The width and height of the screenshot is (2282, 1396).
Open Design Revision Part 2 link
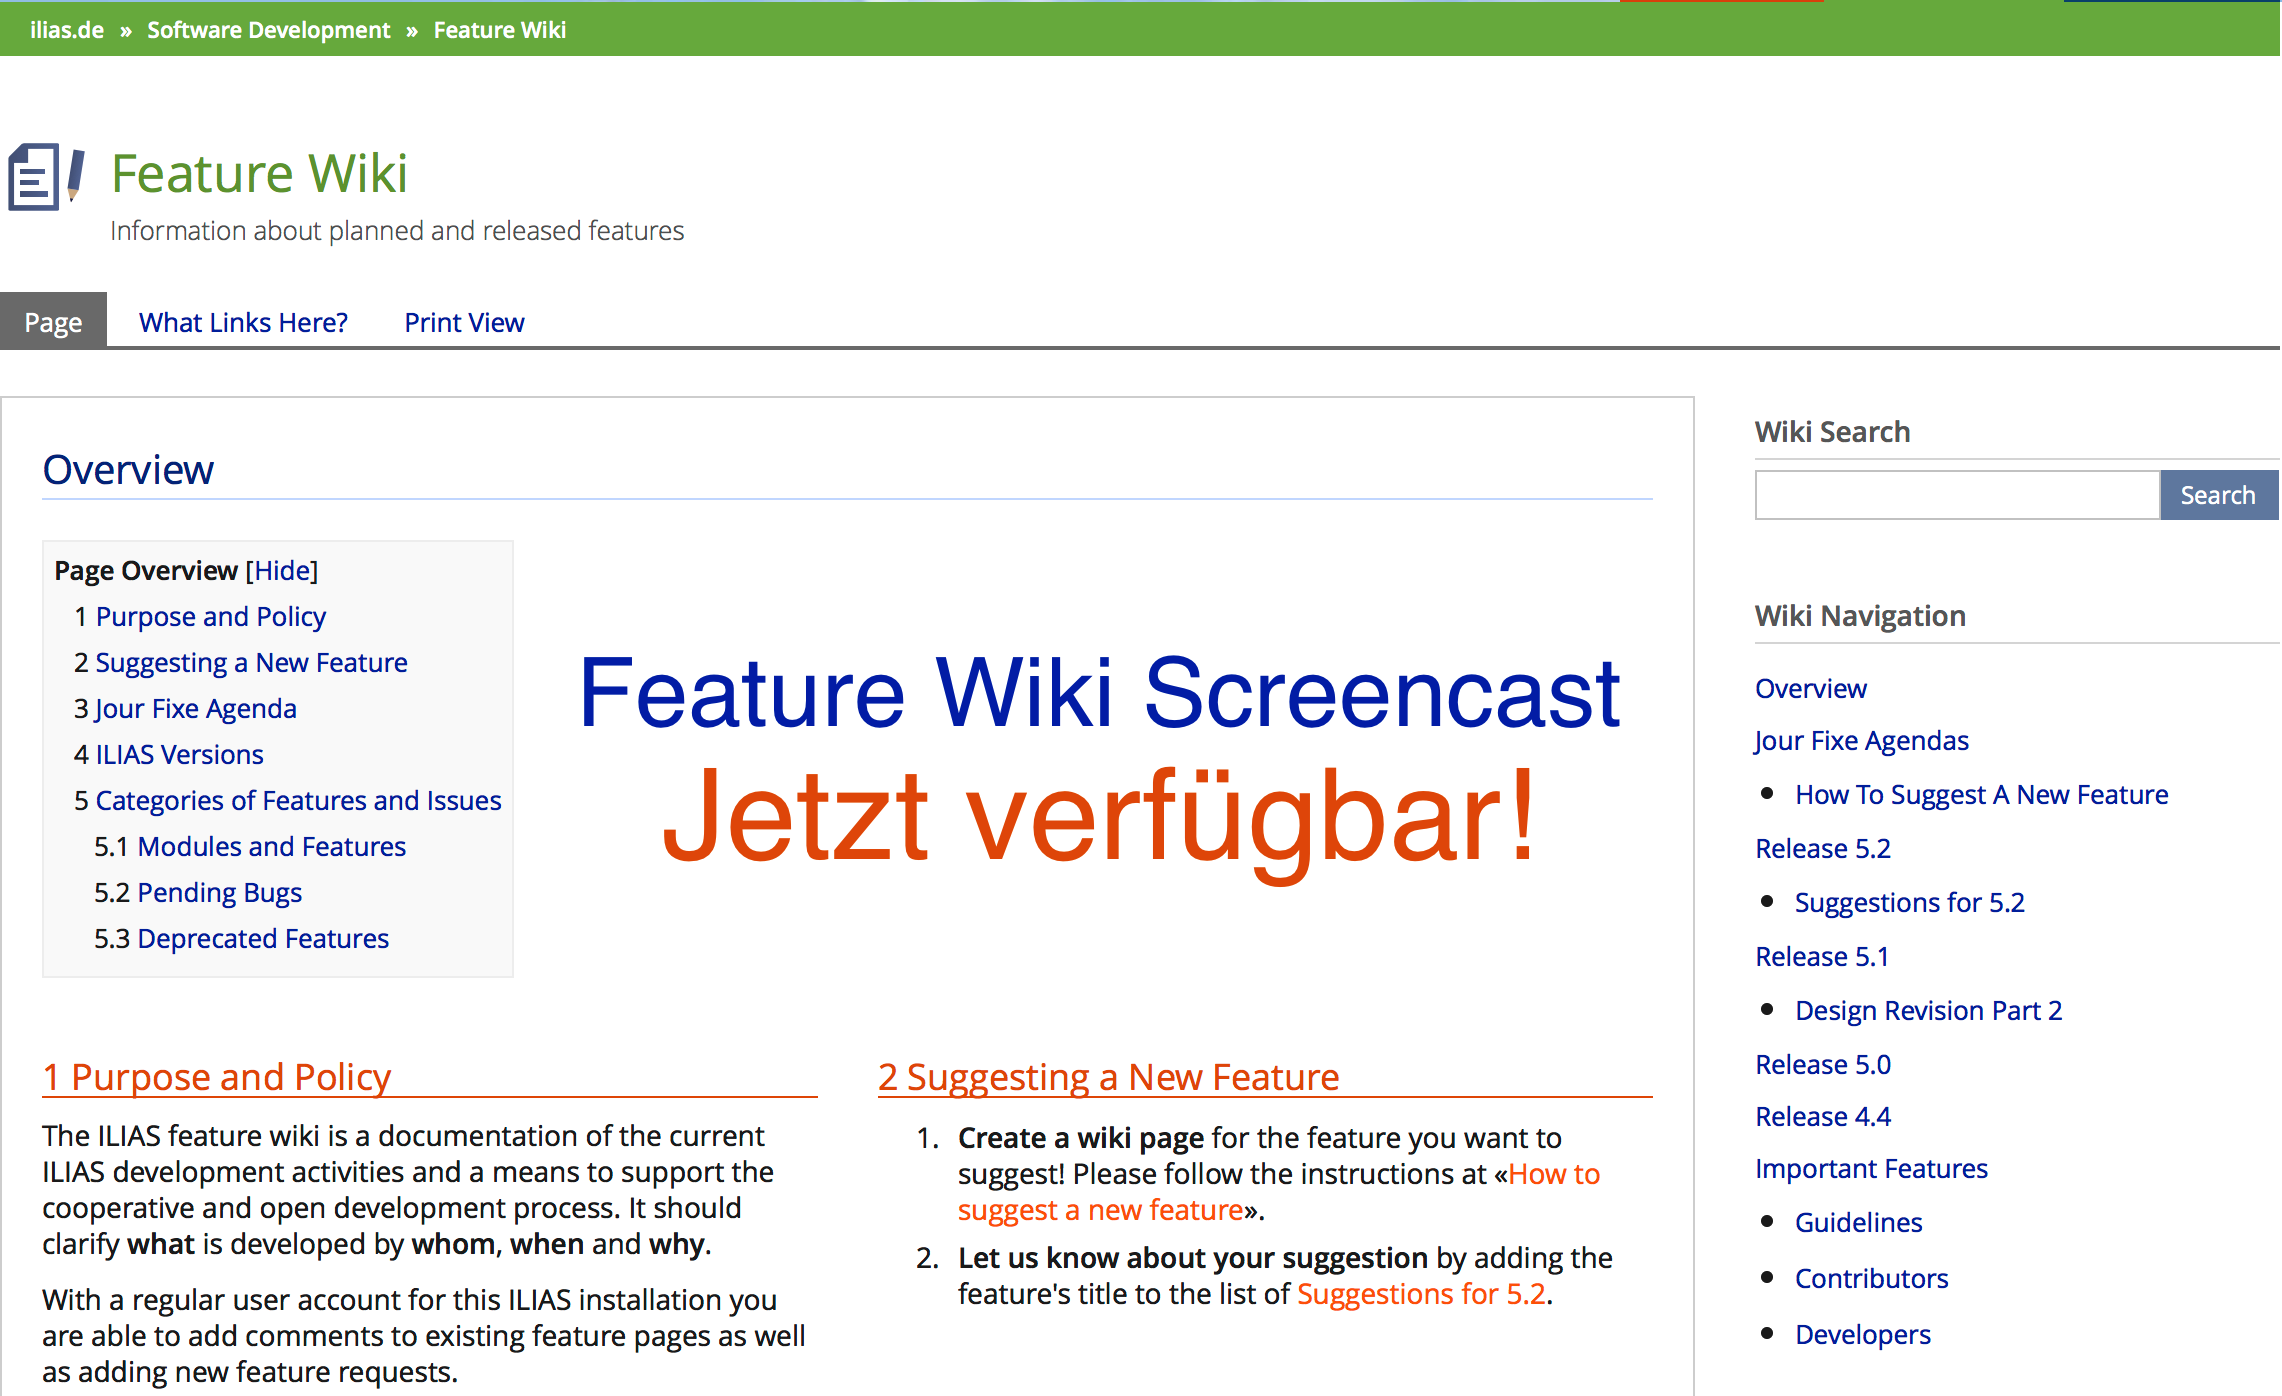1928,1010
